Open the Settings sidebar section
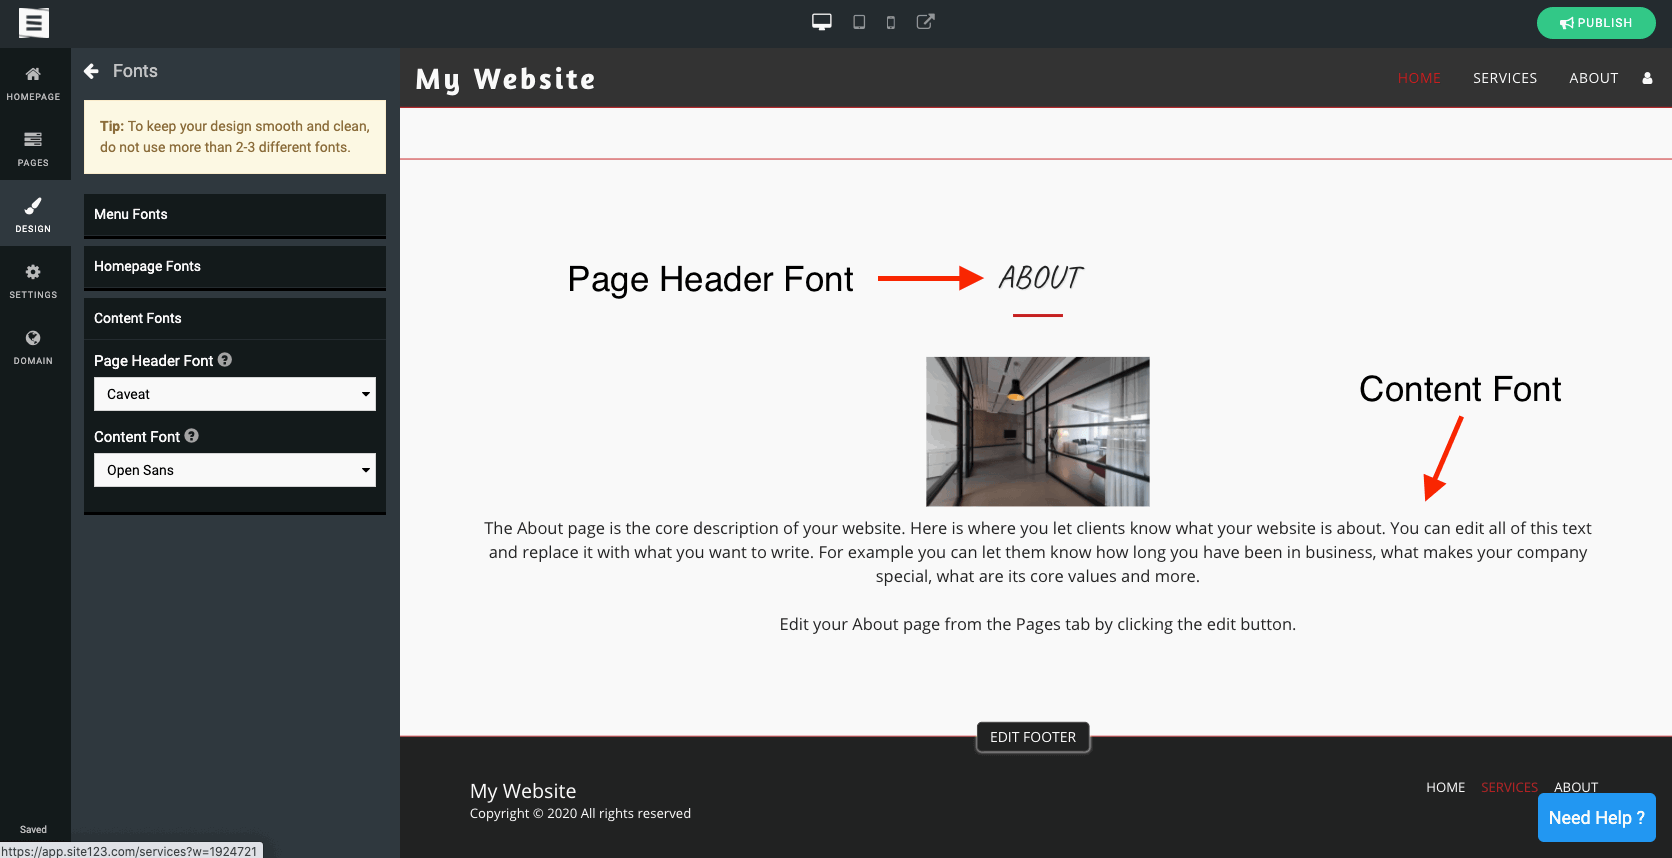This screenshot has width=1672, height=858. [x=33, y=281]
